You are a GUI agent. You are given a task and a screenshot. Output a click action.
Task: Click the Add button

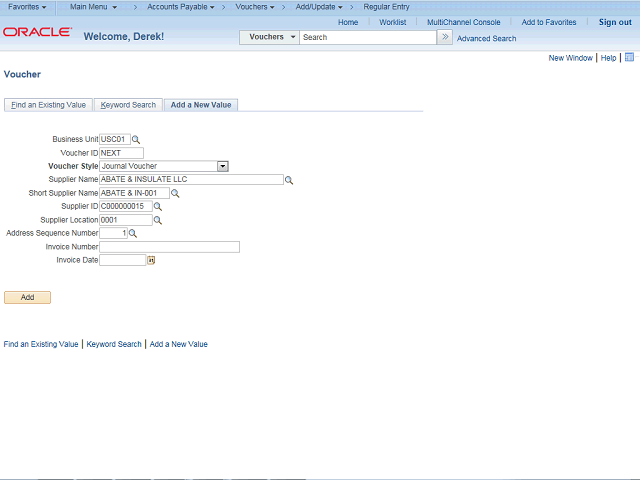(27, 297)
